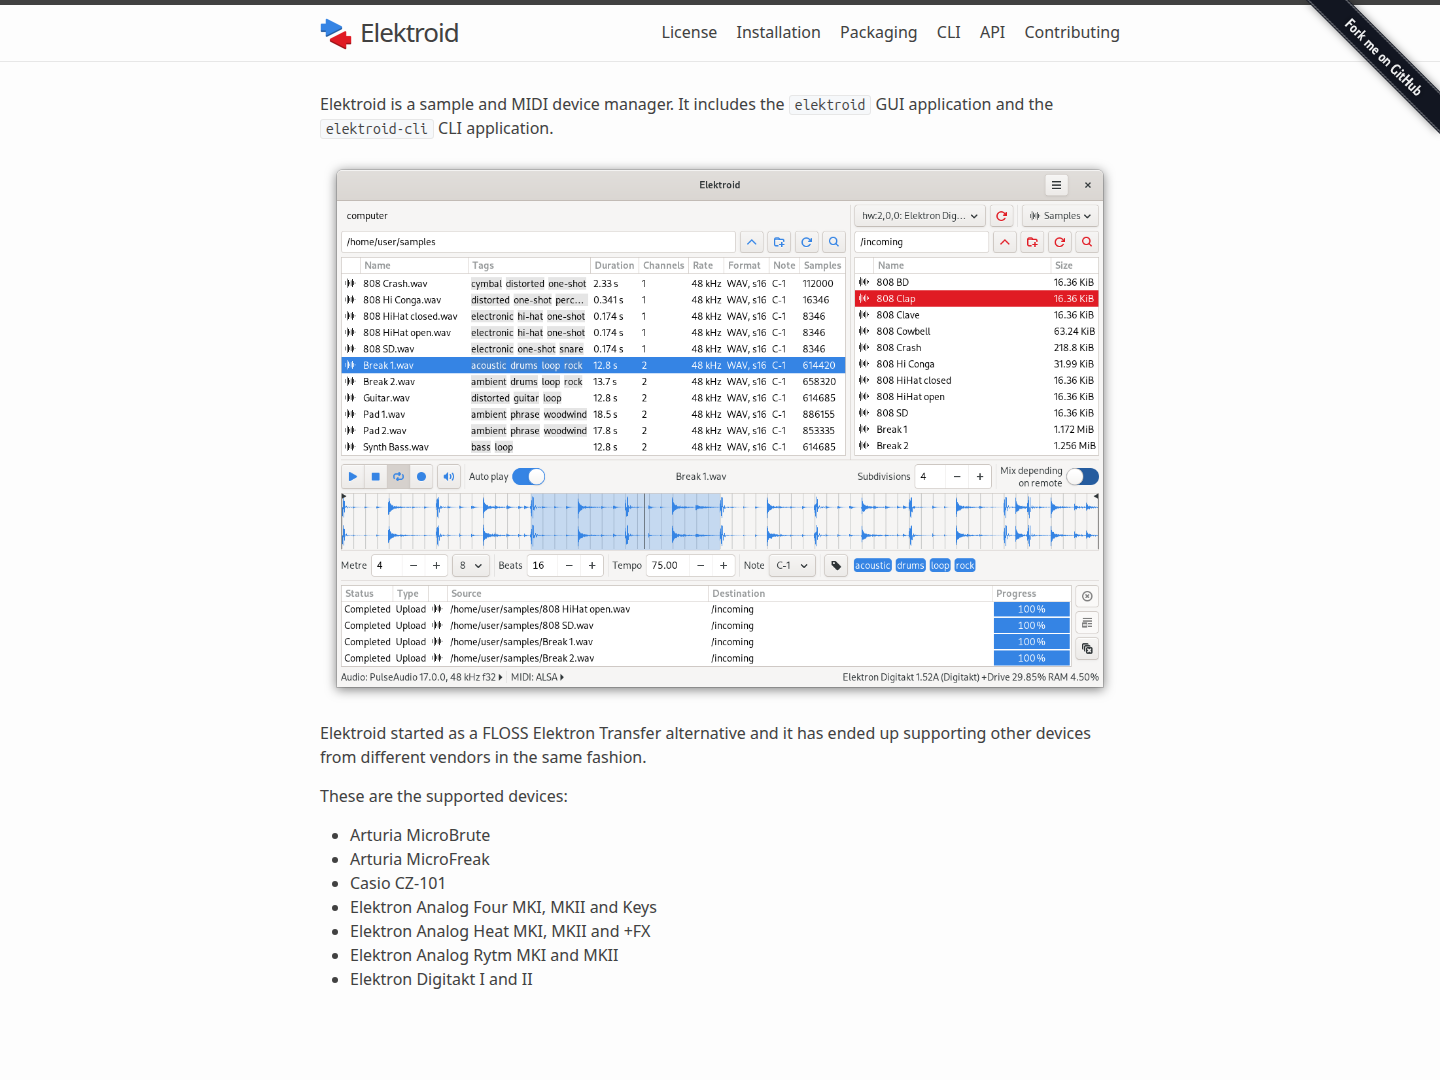Click the 808 HiHat open.wav upload progress bar

pyautogui.click(x=1031, y=610)
